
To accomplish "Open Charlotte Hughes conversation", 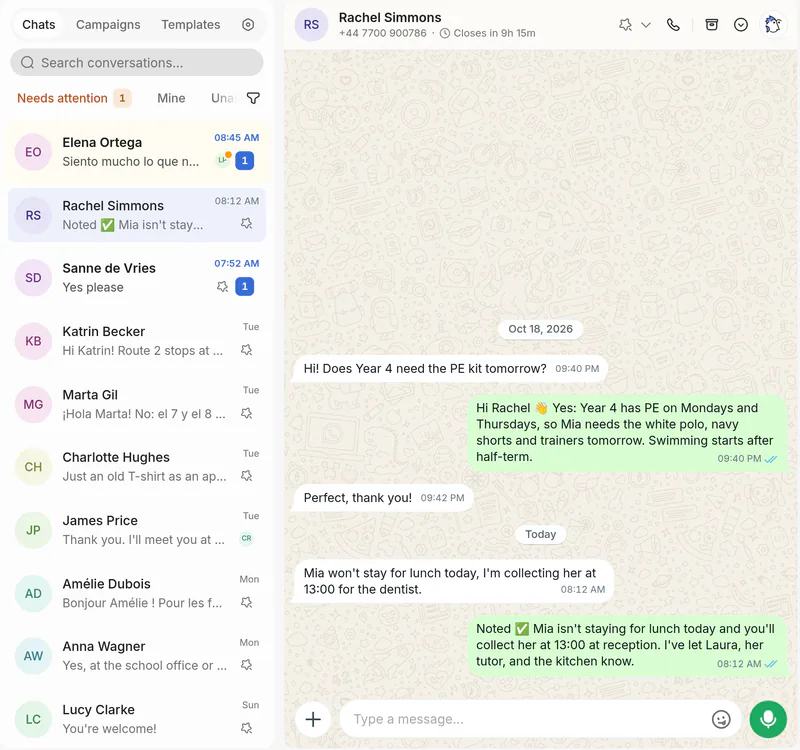I will click(x=137, y=467).
